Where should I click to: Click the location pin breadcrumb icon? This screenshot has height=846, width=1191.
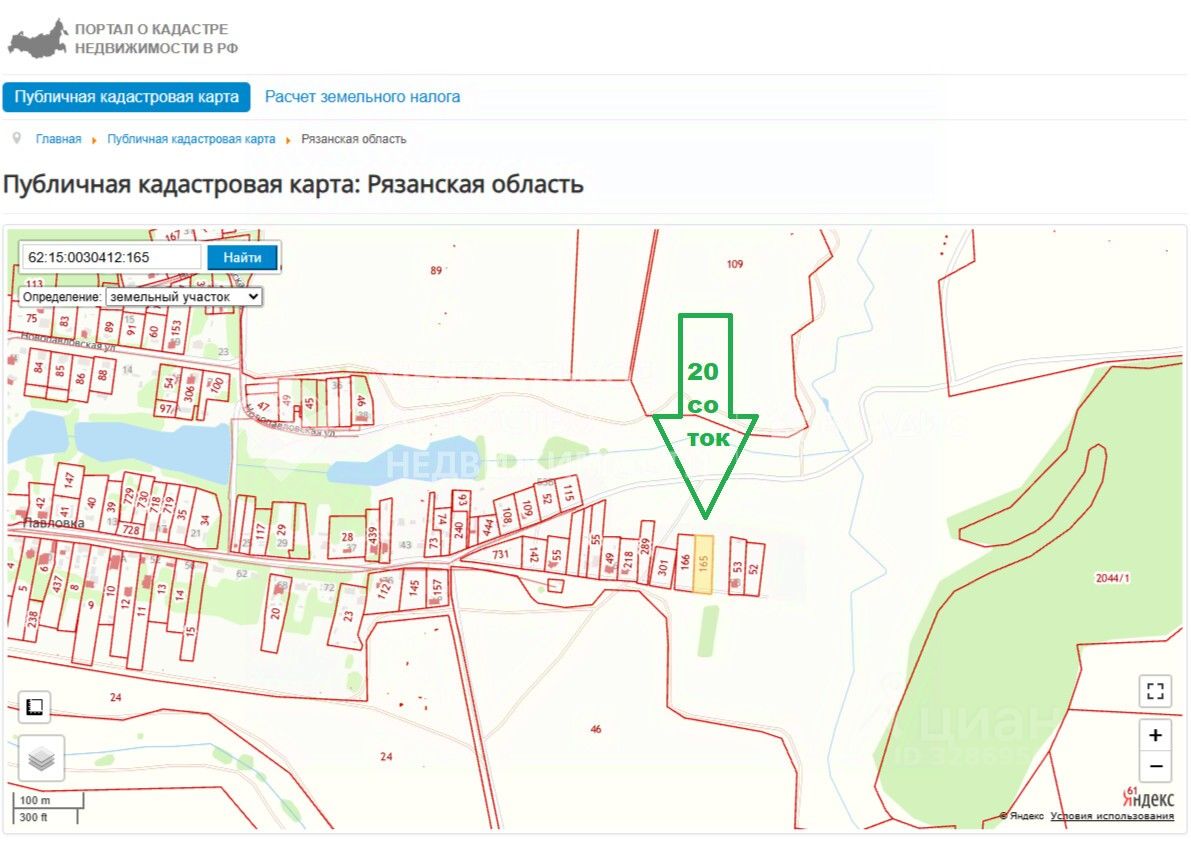[x=17, y=138]
